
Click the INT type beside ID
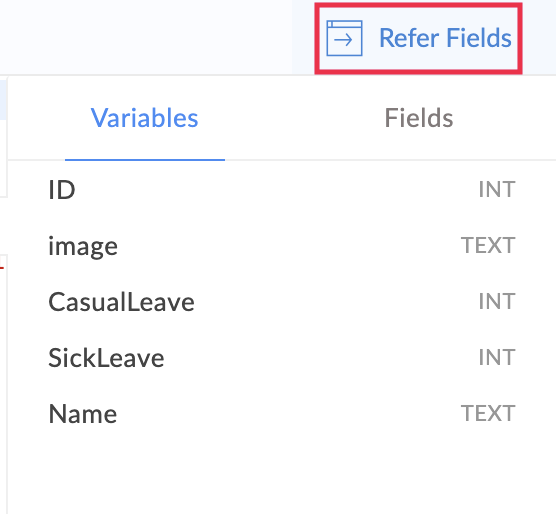497,190
